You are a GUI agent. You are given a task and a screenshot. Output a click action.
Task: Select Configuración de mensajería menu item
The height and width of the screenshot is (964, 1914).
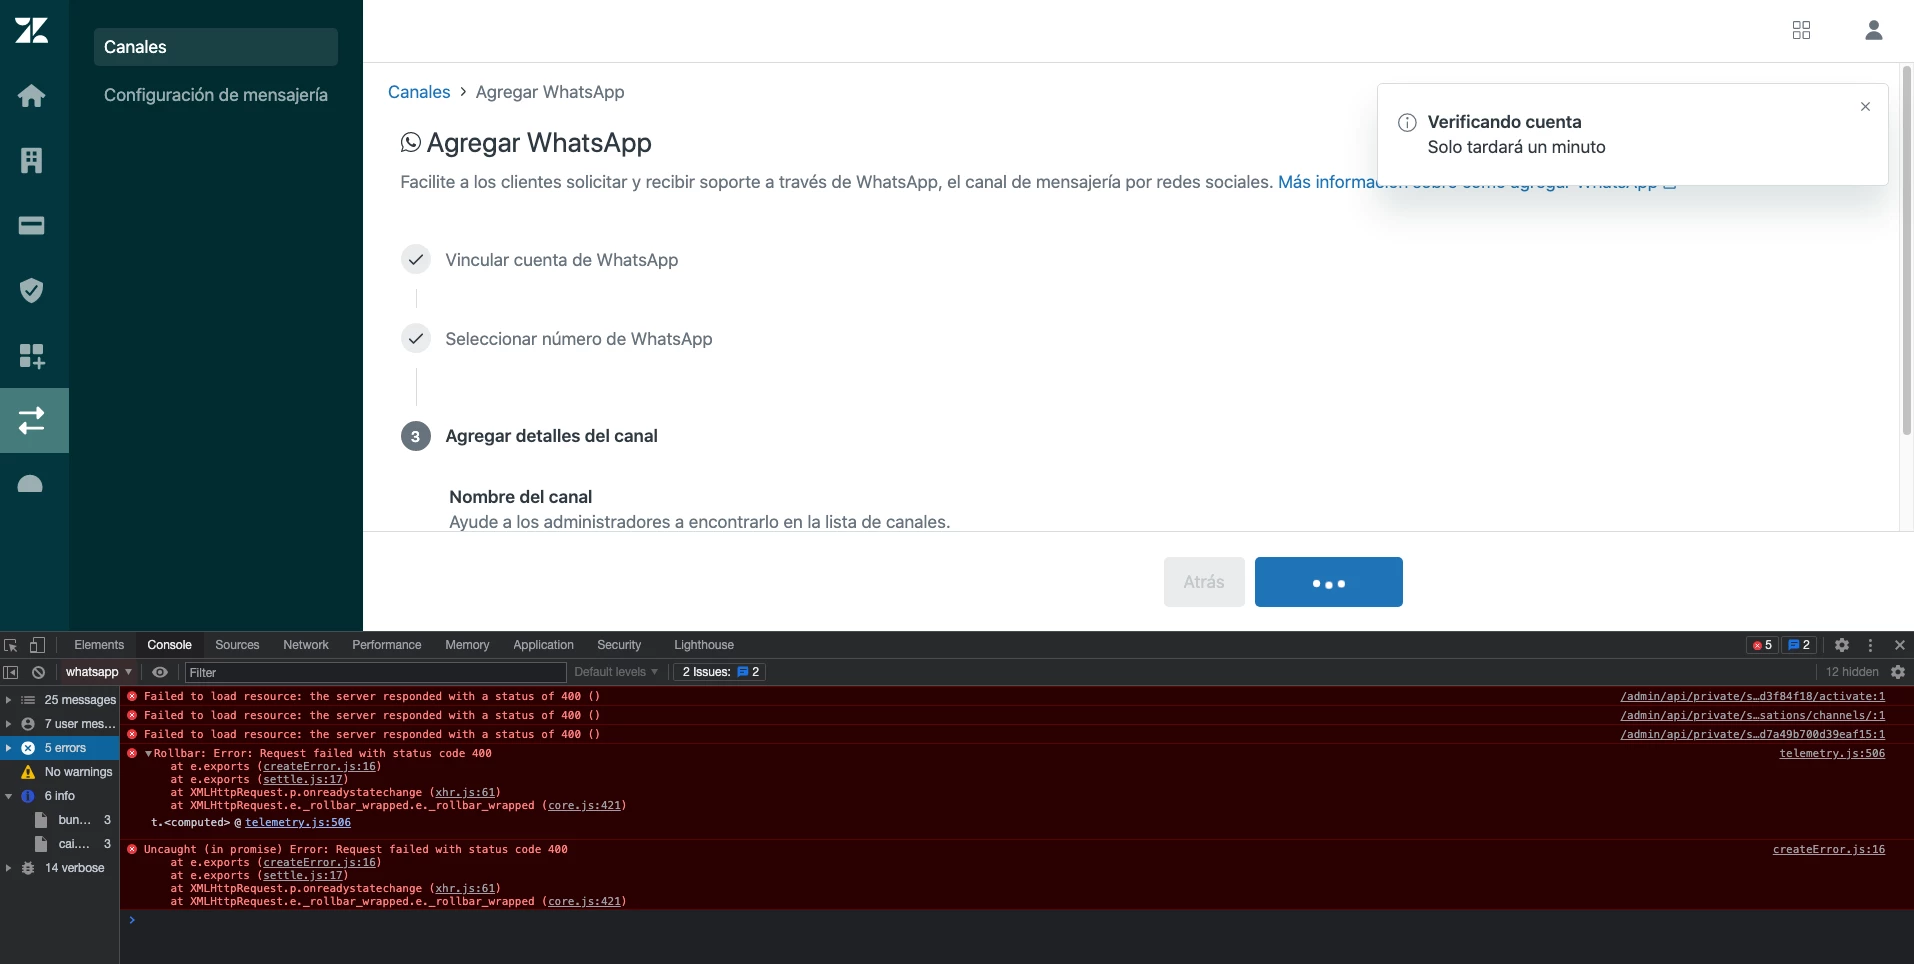click(216, 95)
